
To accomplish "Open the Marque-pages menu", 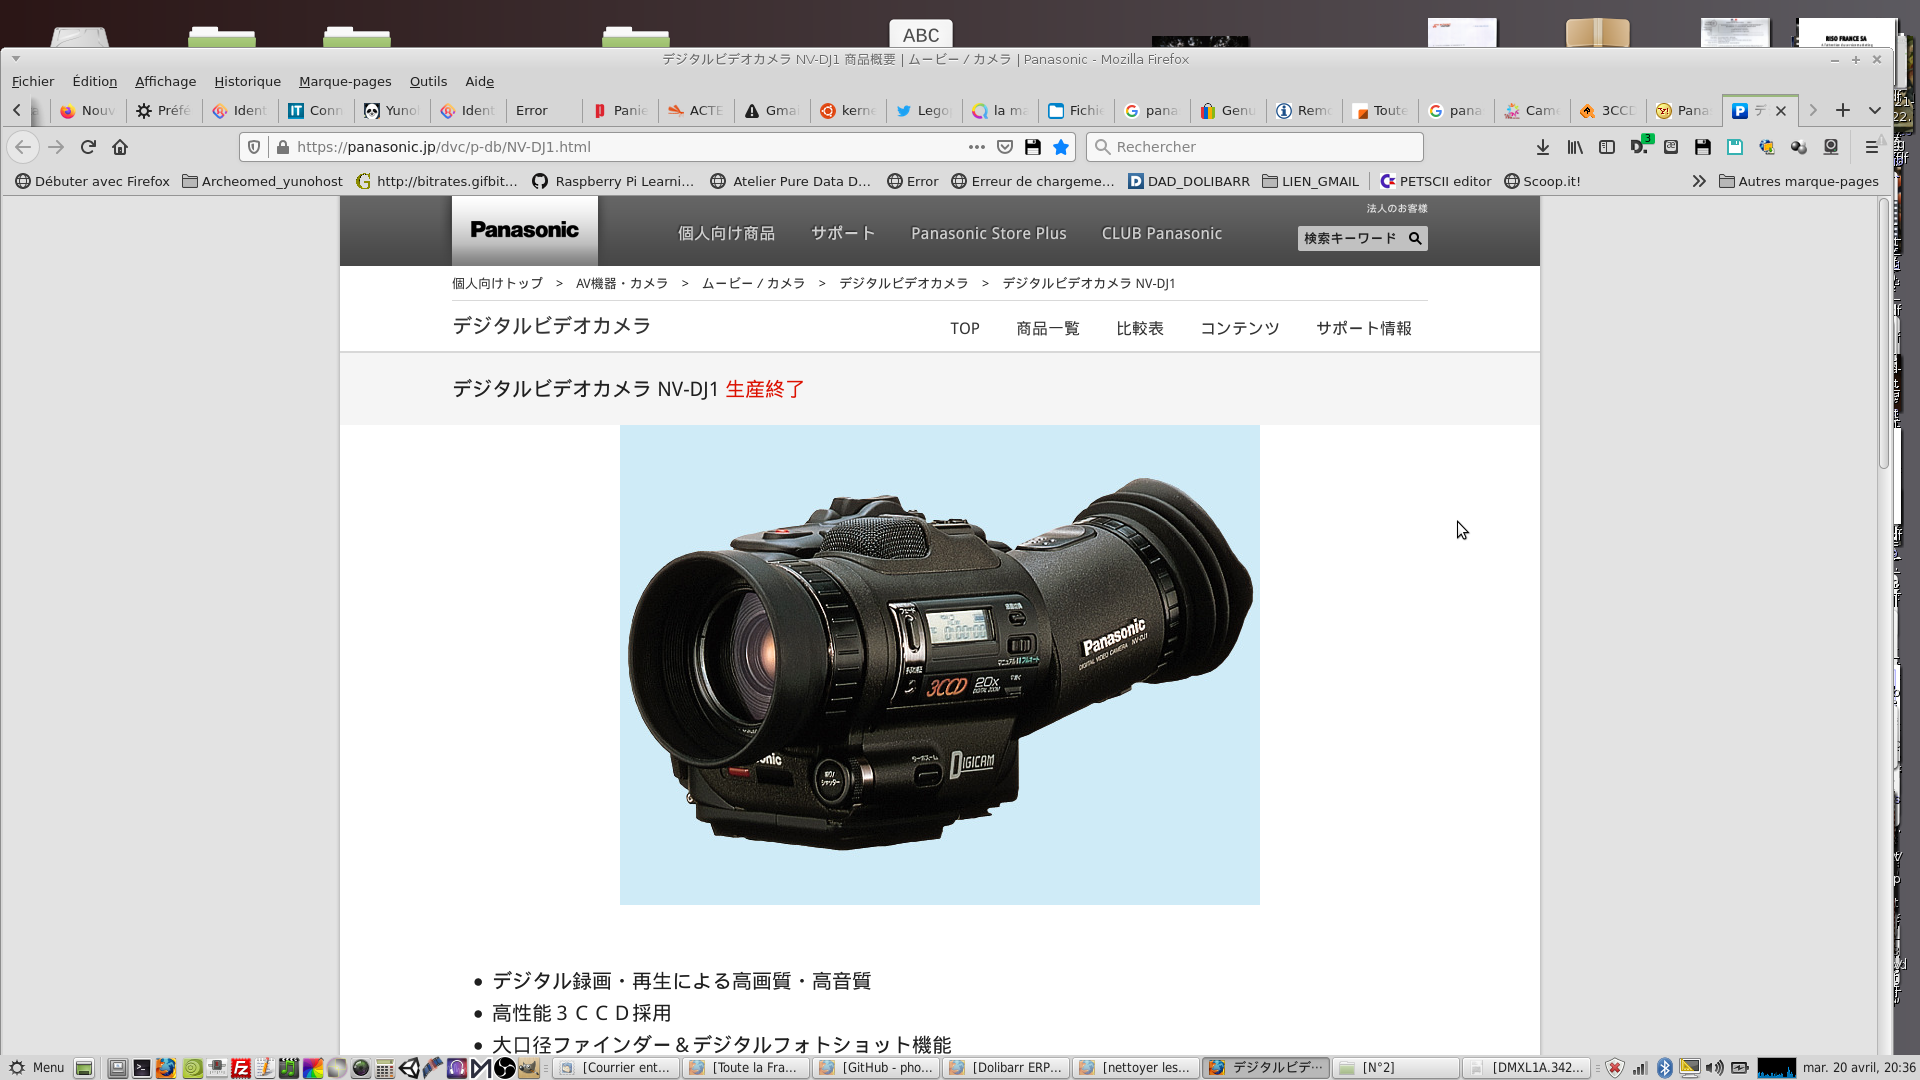I will pos(344,81).
